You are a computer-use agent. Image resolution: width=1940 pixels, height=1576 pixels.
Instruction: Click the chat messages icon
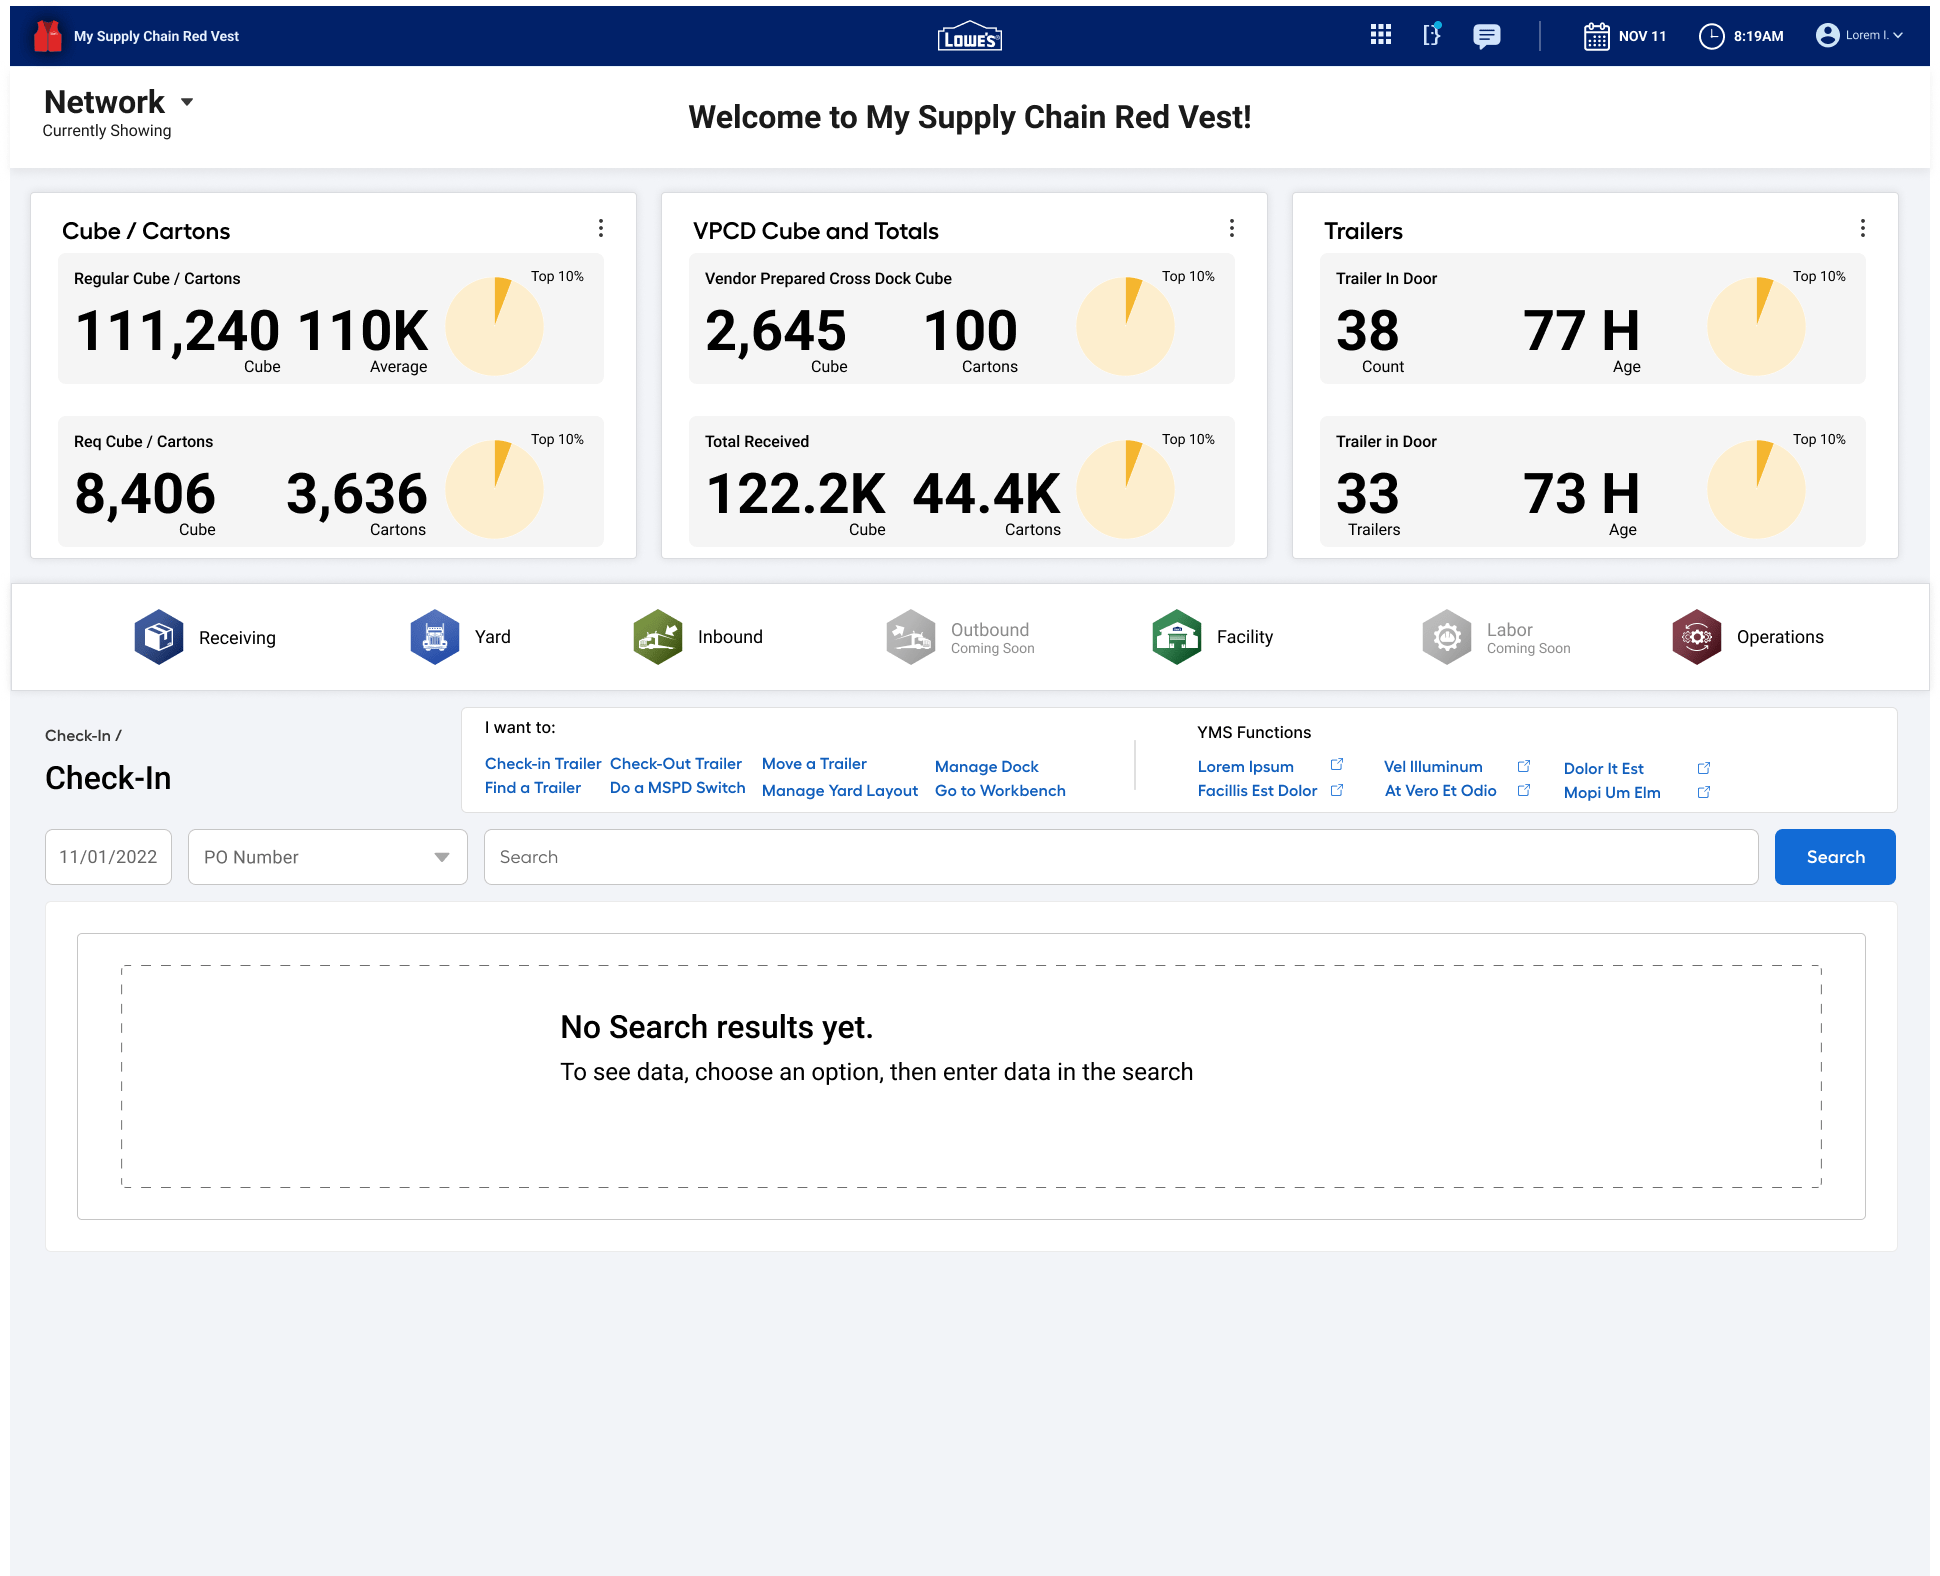coord(1486,36)
